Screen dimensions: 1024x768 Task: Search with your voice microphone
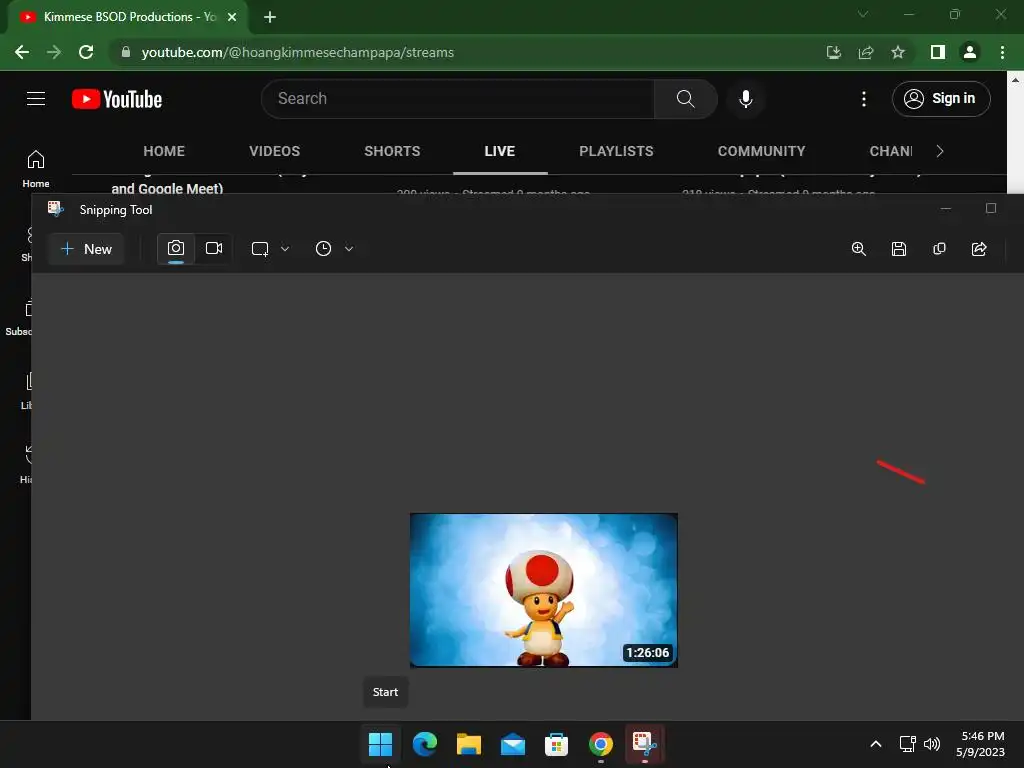coord(746,99)
